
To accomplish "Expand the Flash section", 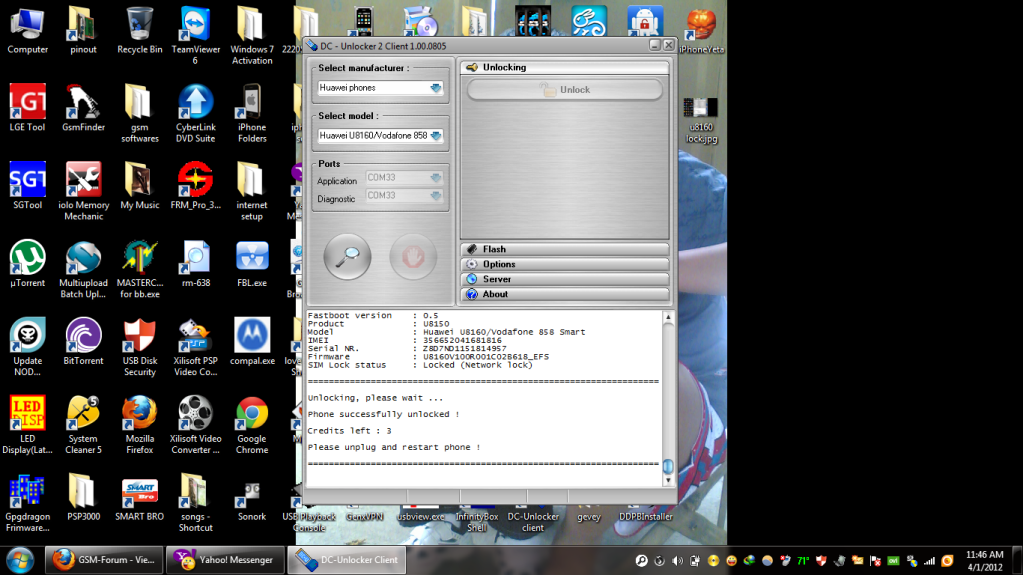I will (x=564, y=249).
